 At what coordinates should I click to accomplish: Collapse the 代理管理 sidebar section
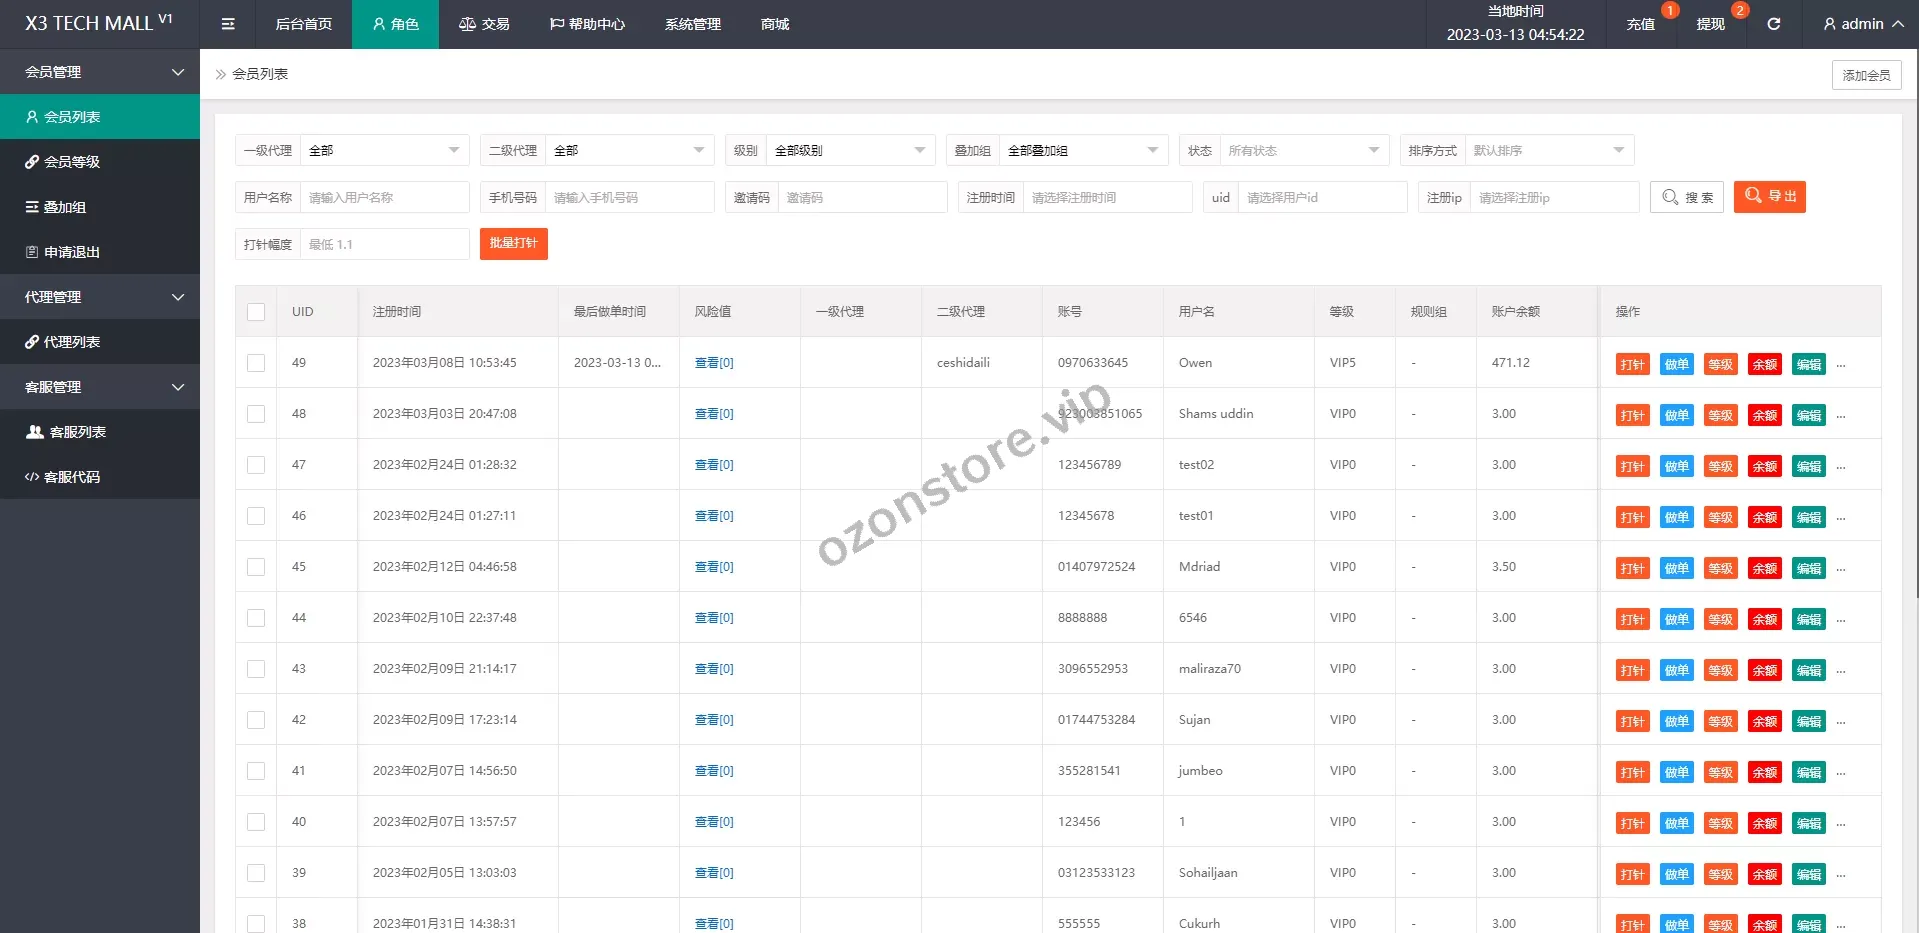(x=100, y=297)
